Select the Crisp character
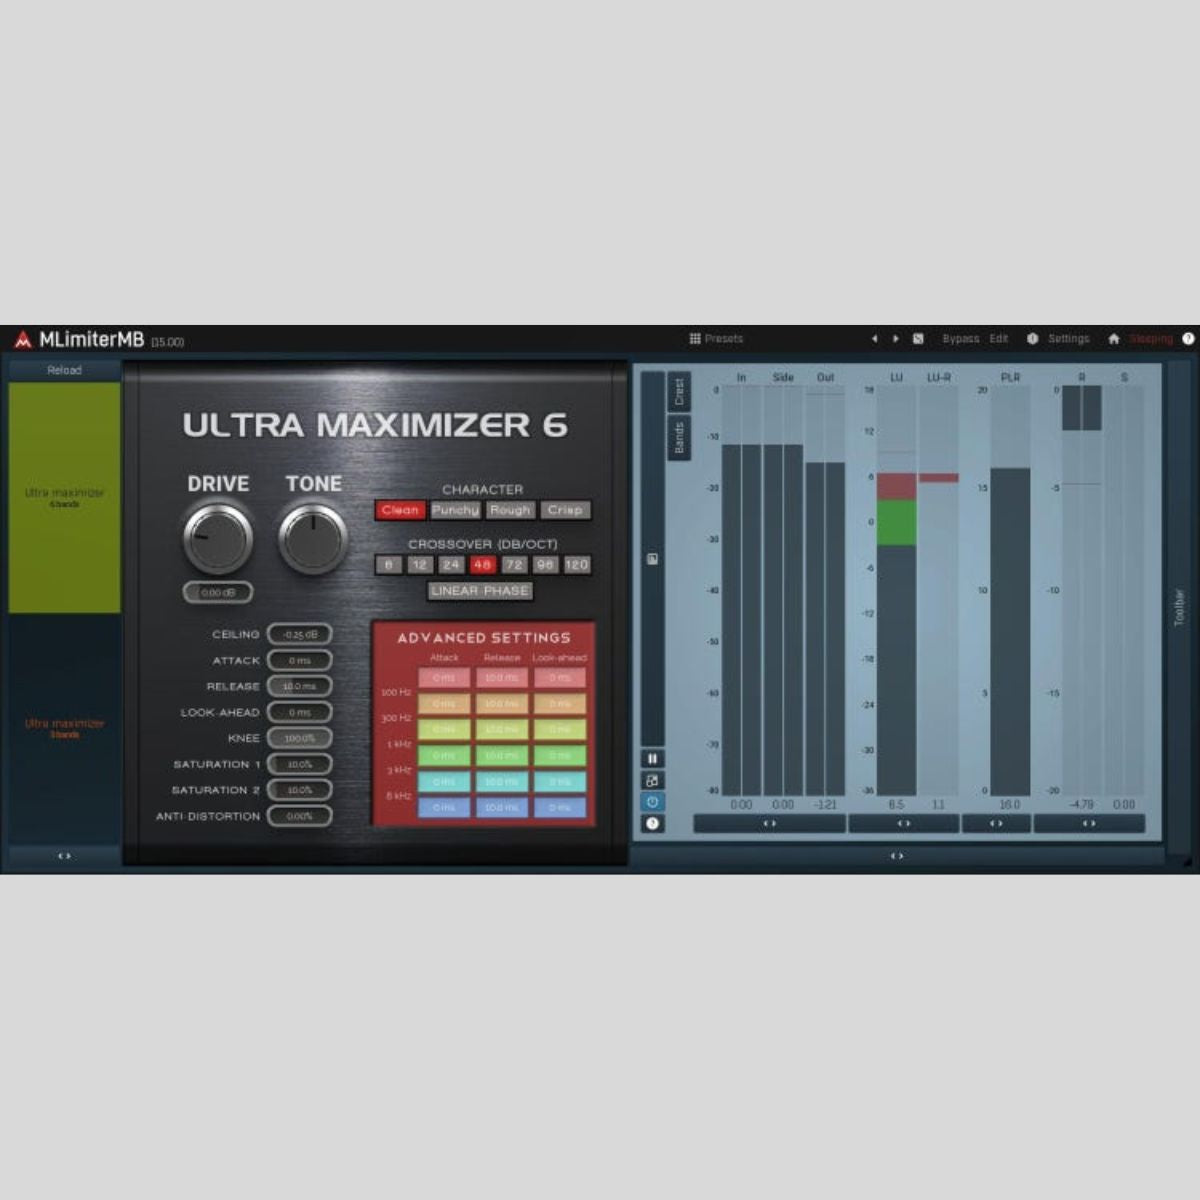 pos(565,510)
